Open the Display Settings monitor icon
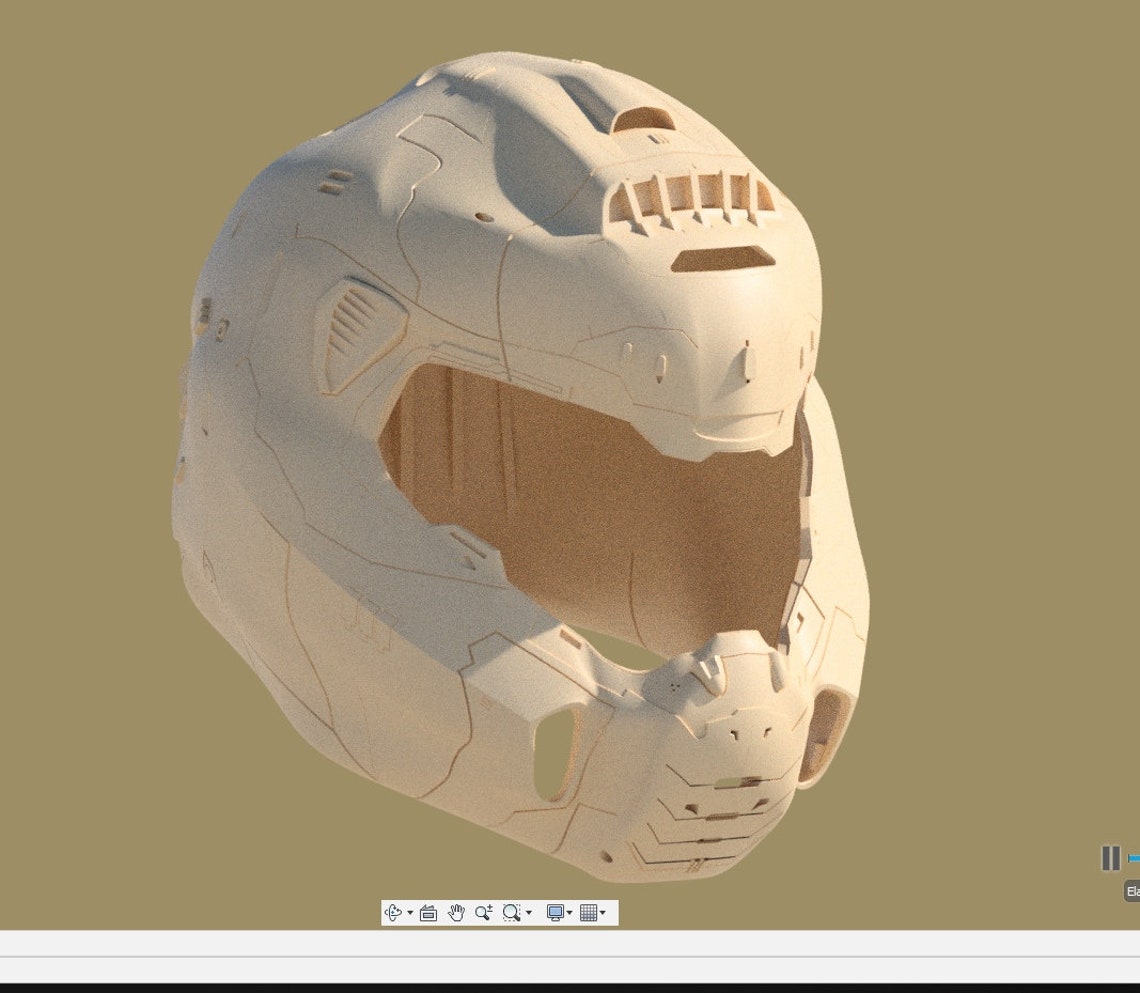The image size is (1140, 993). click(555, 912)
